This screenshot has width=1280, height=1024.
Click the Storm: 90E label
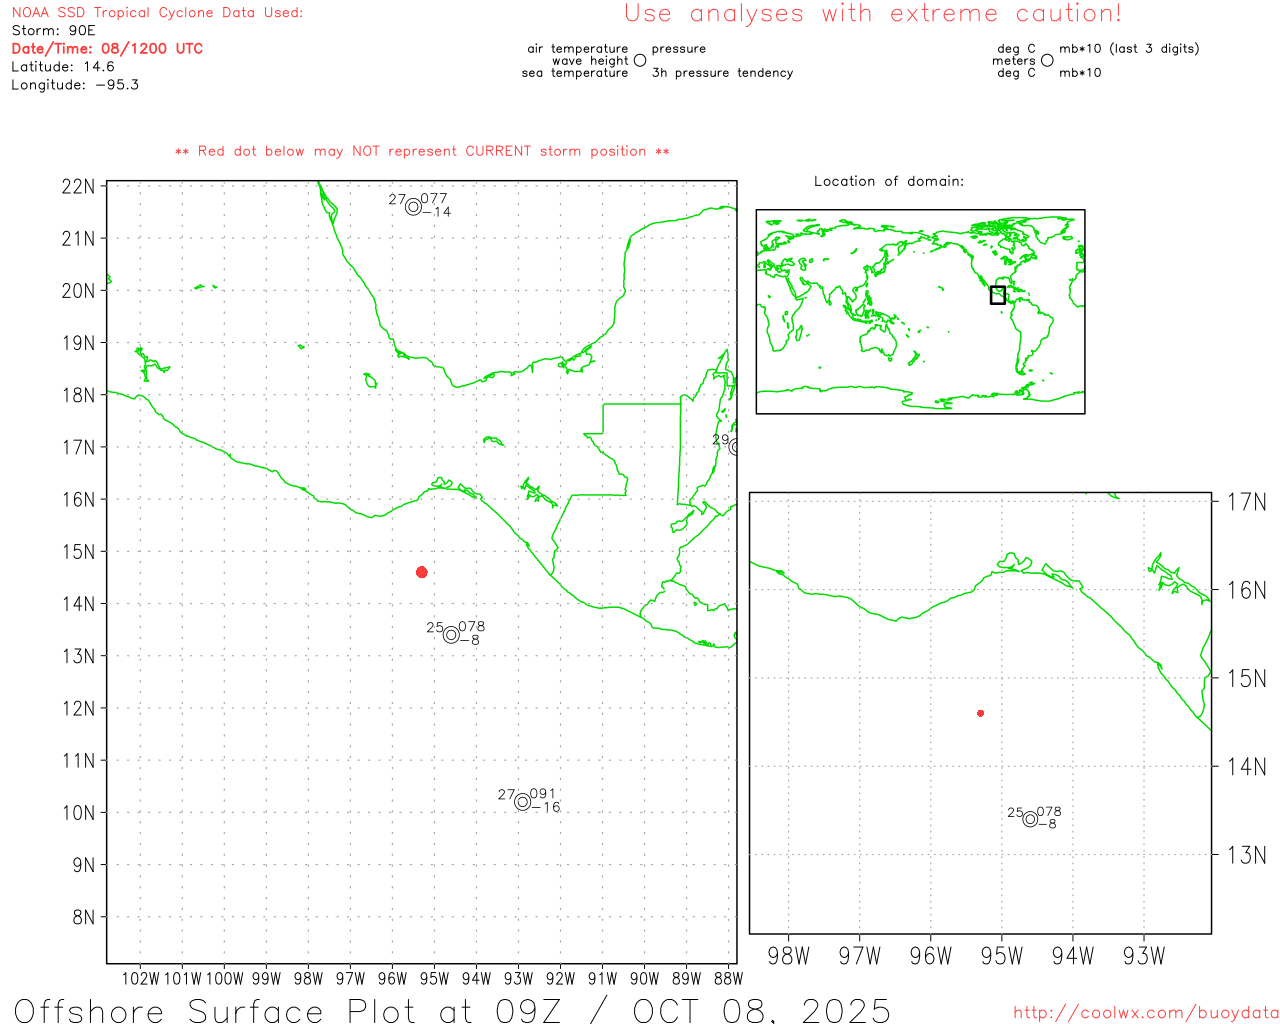(x=53, y=31)
